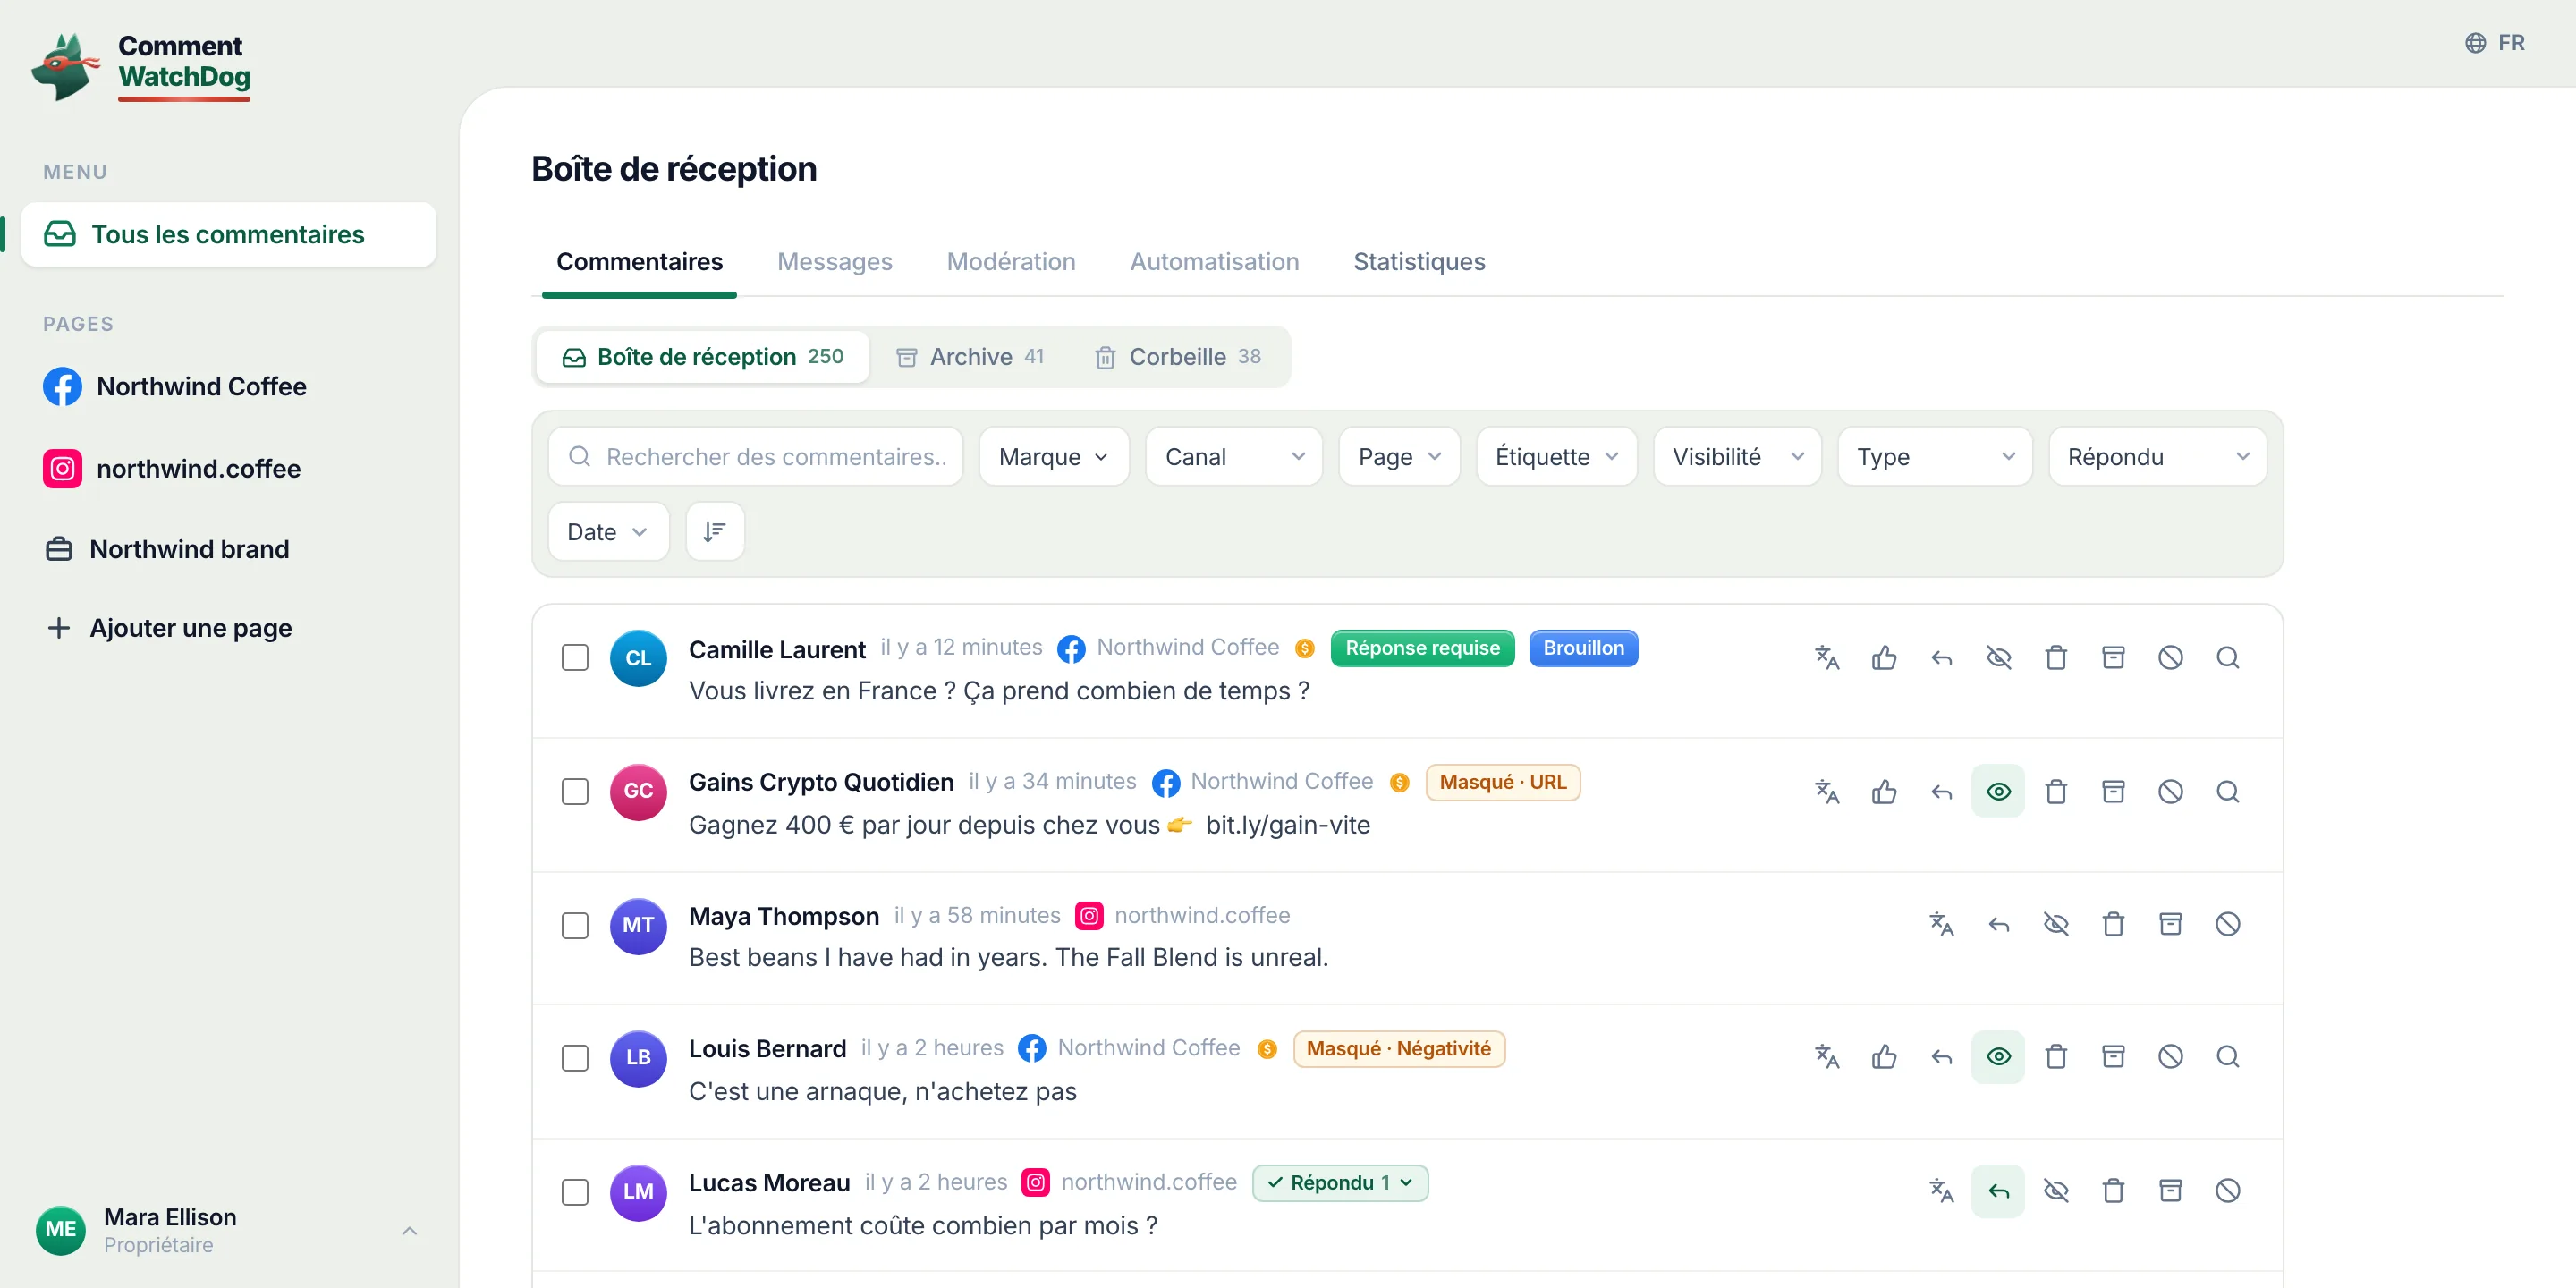The image size is (2576, 1288).
Task: Translate Maya Thompson's comment
Action: [x=1941, y=923]
